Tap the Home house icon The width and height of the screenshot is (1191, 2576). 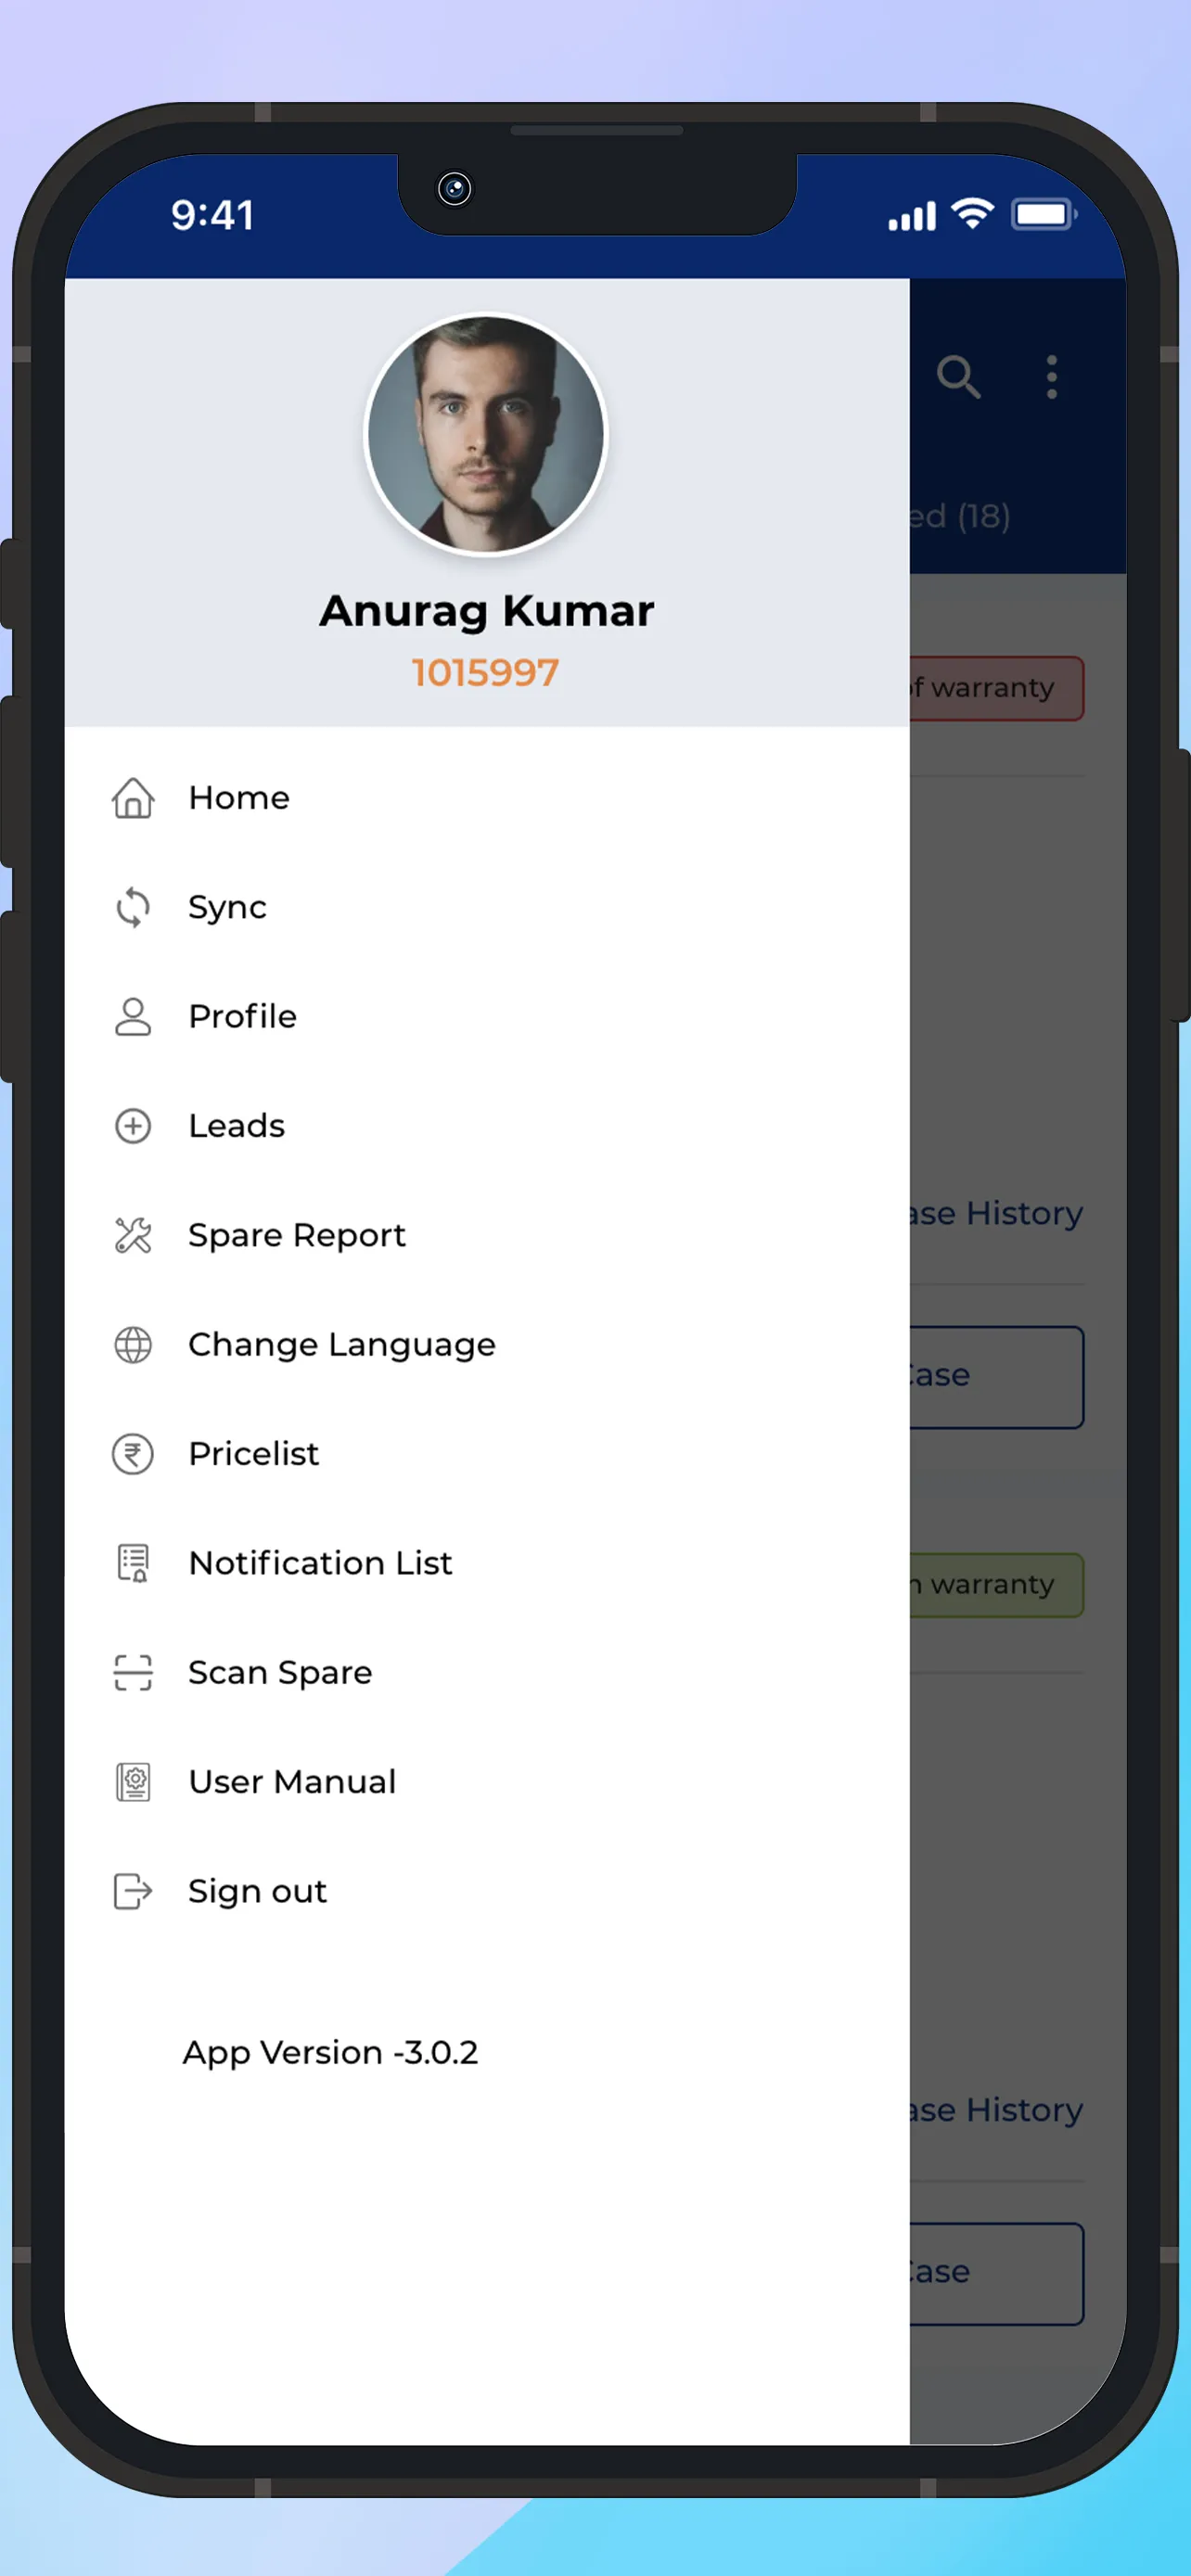(x=133, y=798)
